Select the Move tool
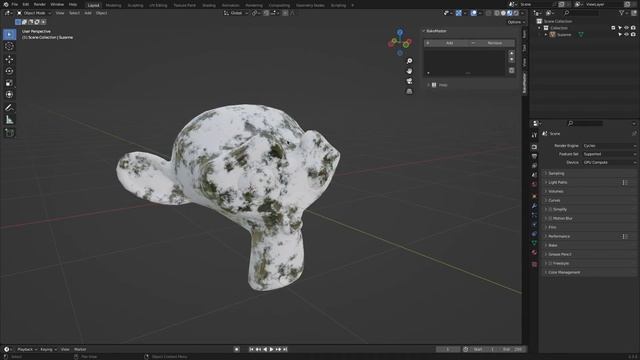The width and height of the screenshot is (640, 360). click(x=9, y=59)
